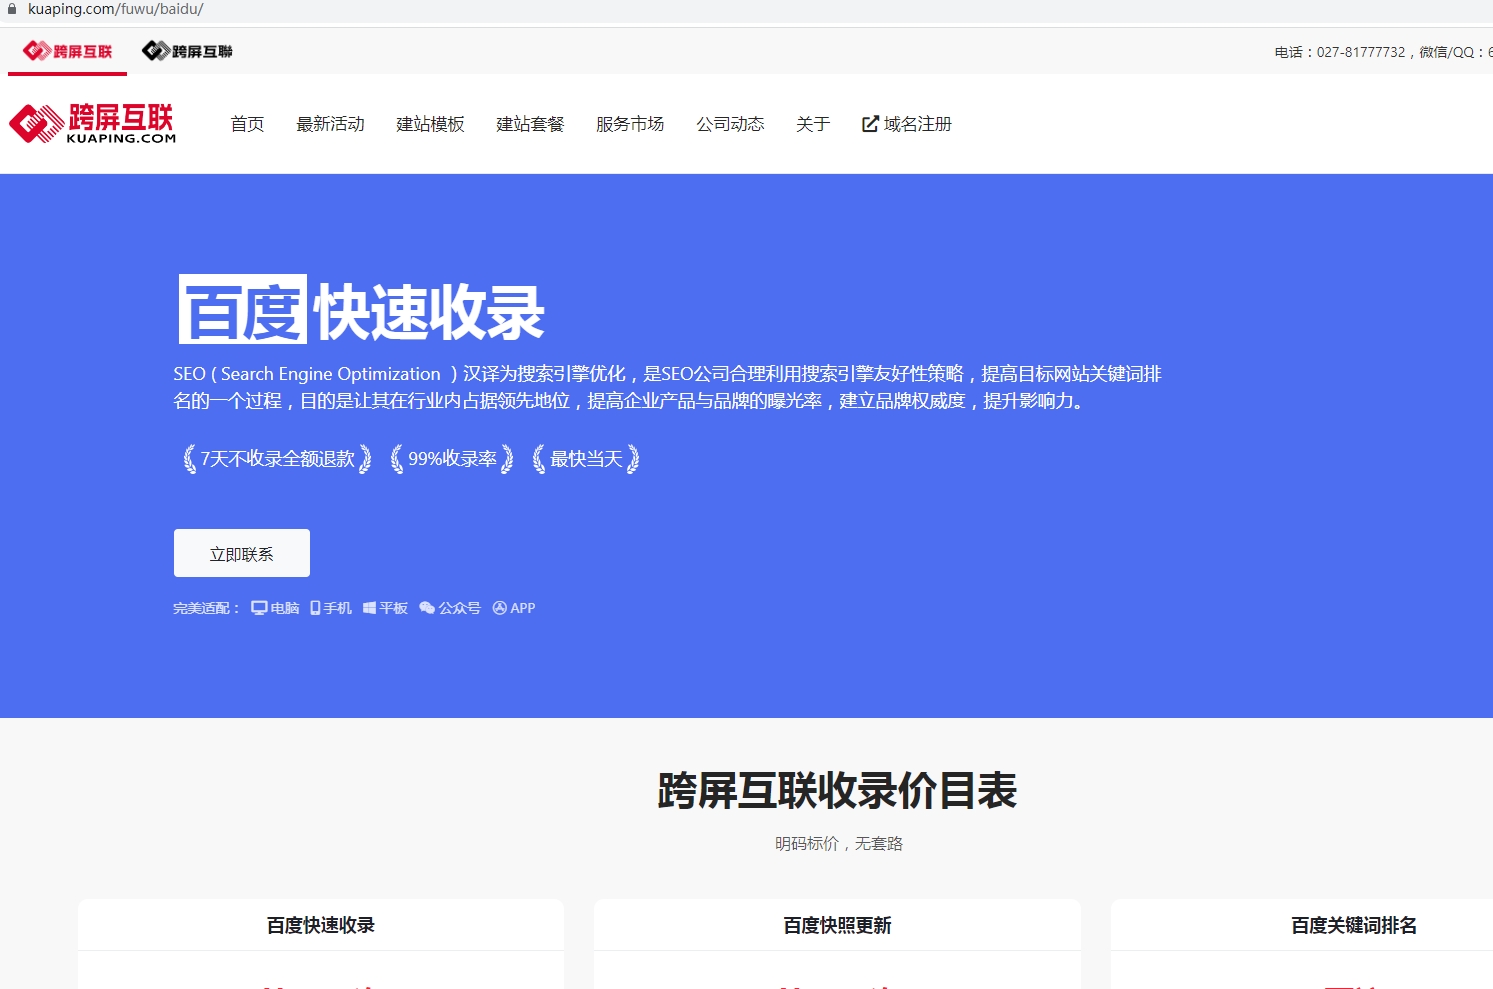Screen dimensions: 1493x989
Task: Click the 99%收录率 badge
Action: click(x=452, y=459)
